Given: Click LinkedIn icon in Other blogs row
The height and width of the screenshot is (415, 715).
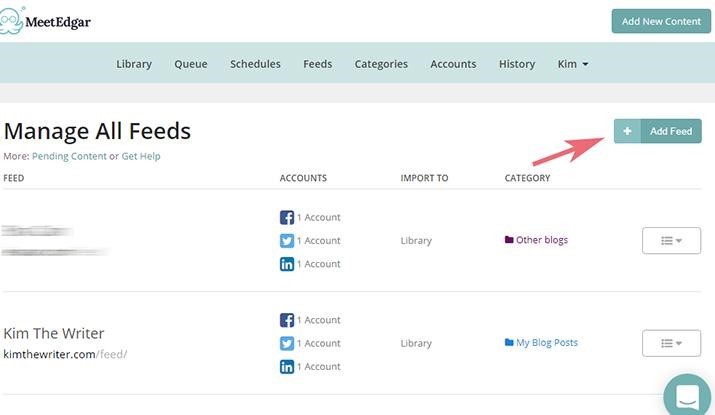Looking at the screenshot, I should pos(287,264).
